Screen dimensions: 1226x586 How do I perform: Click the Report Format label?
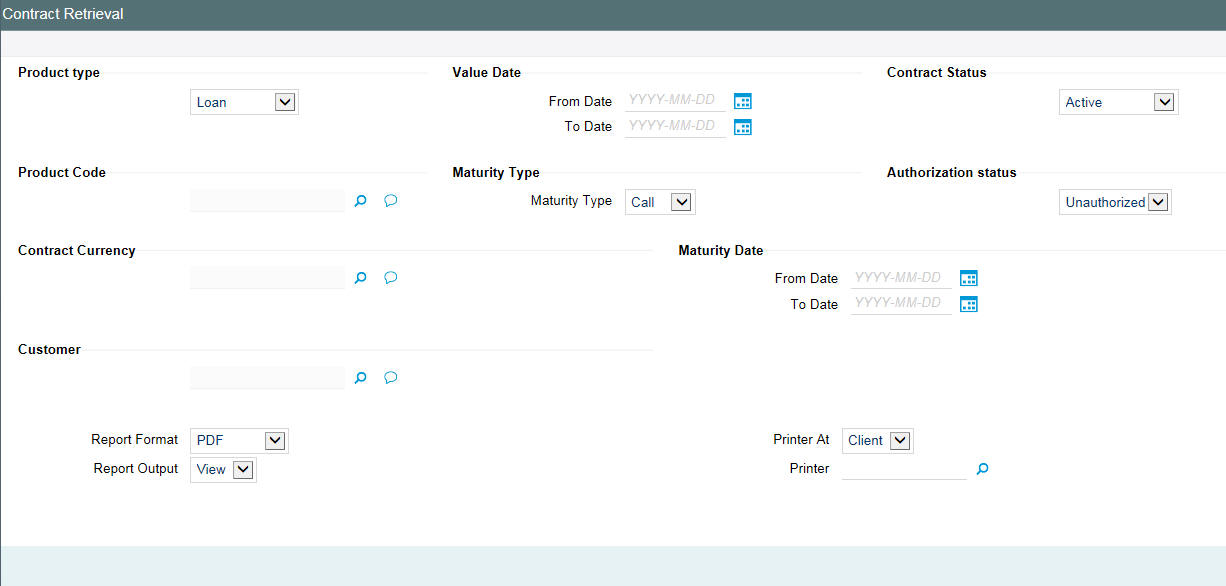pyautogui.click(x=134, y=439)
